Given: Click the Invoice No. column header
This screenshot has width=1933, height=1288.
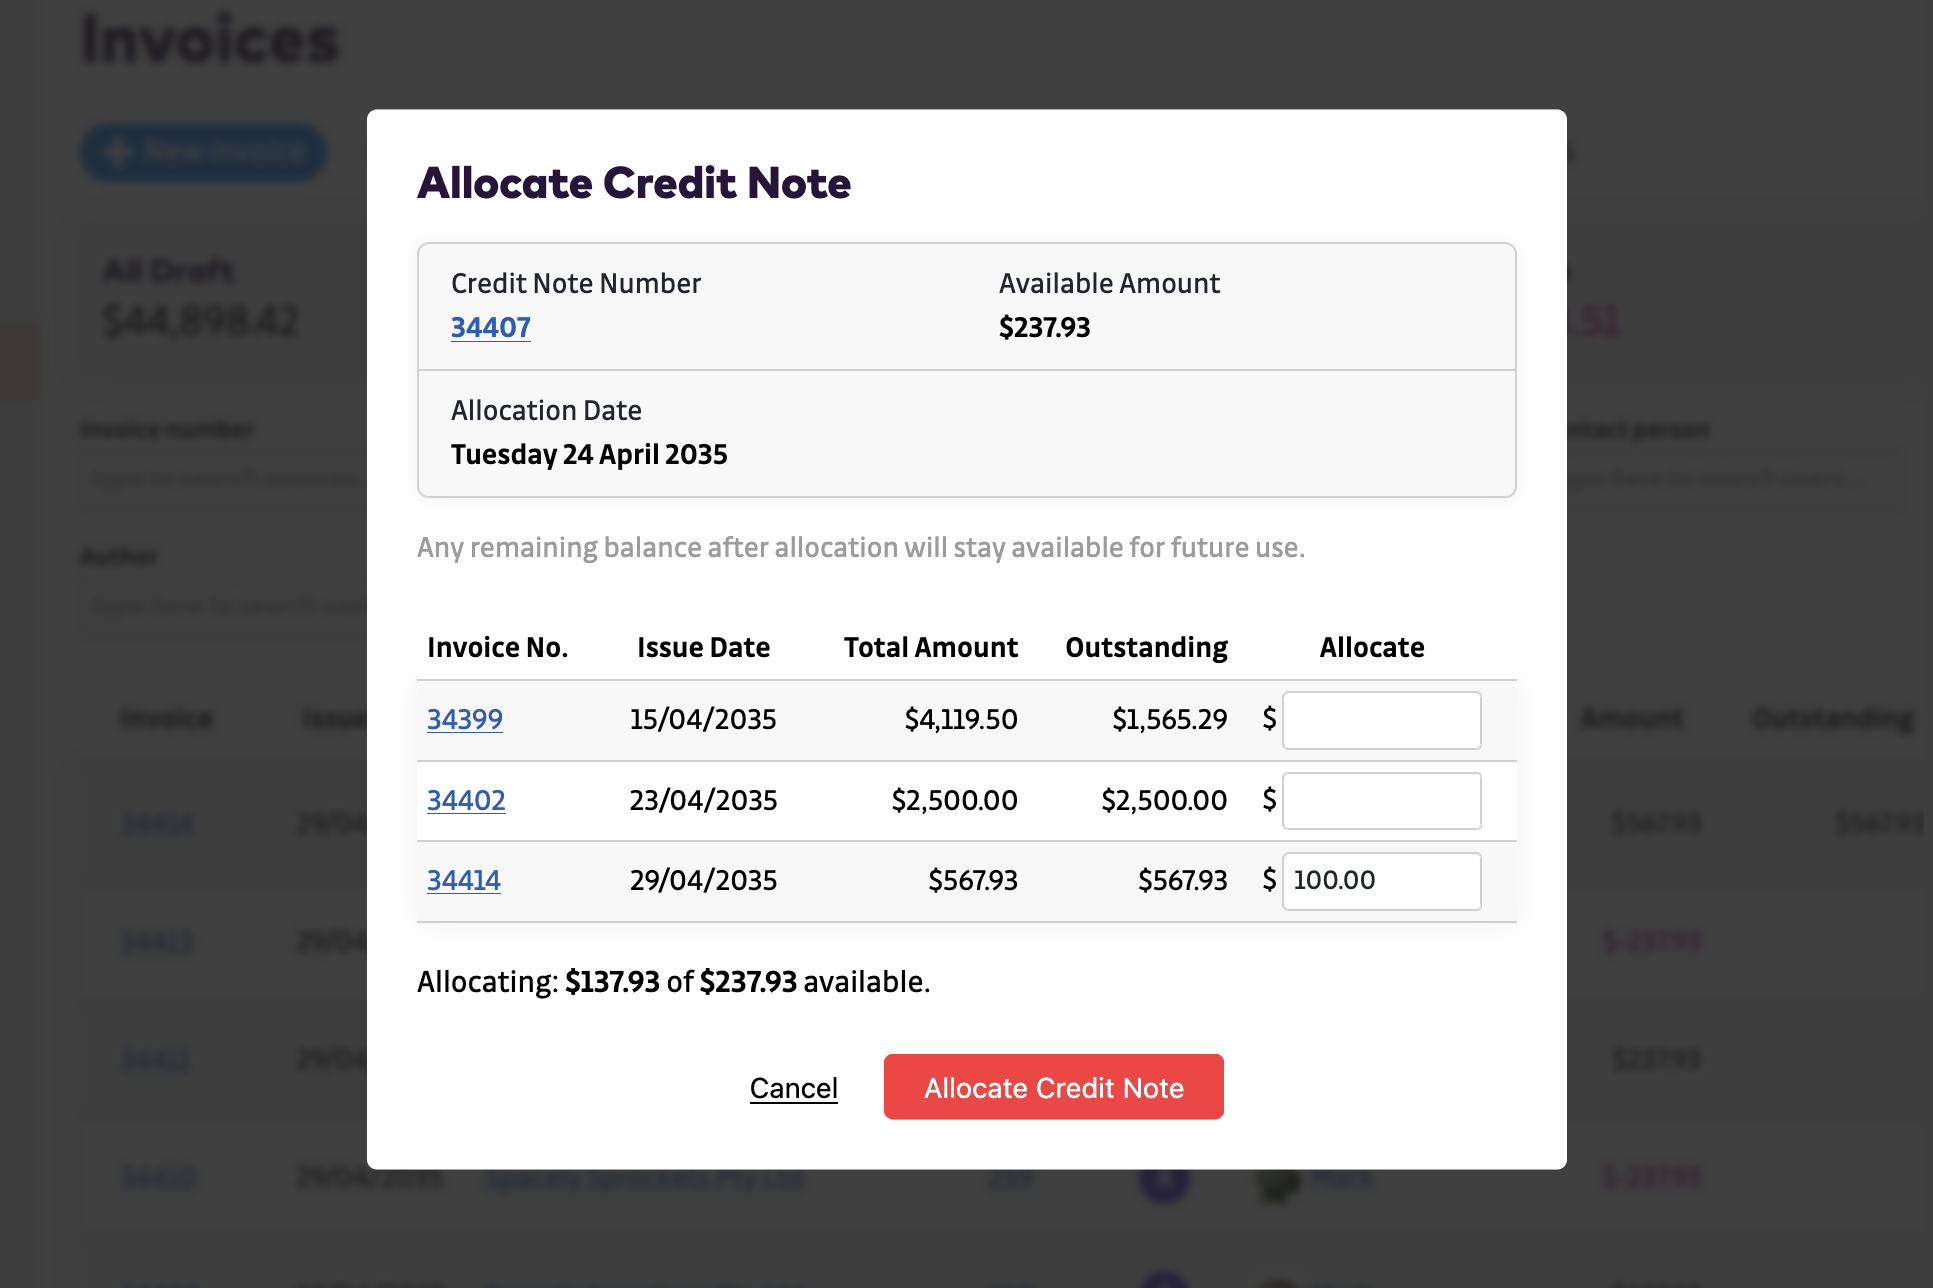Looking at the screenshot, I should point(497,648).
